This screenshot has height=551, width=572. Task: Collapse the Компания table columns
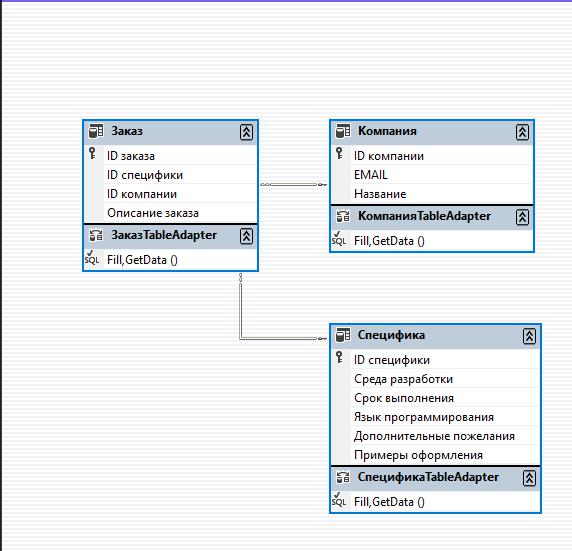pyautogui.click(x=522, y=132)
